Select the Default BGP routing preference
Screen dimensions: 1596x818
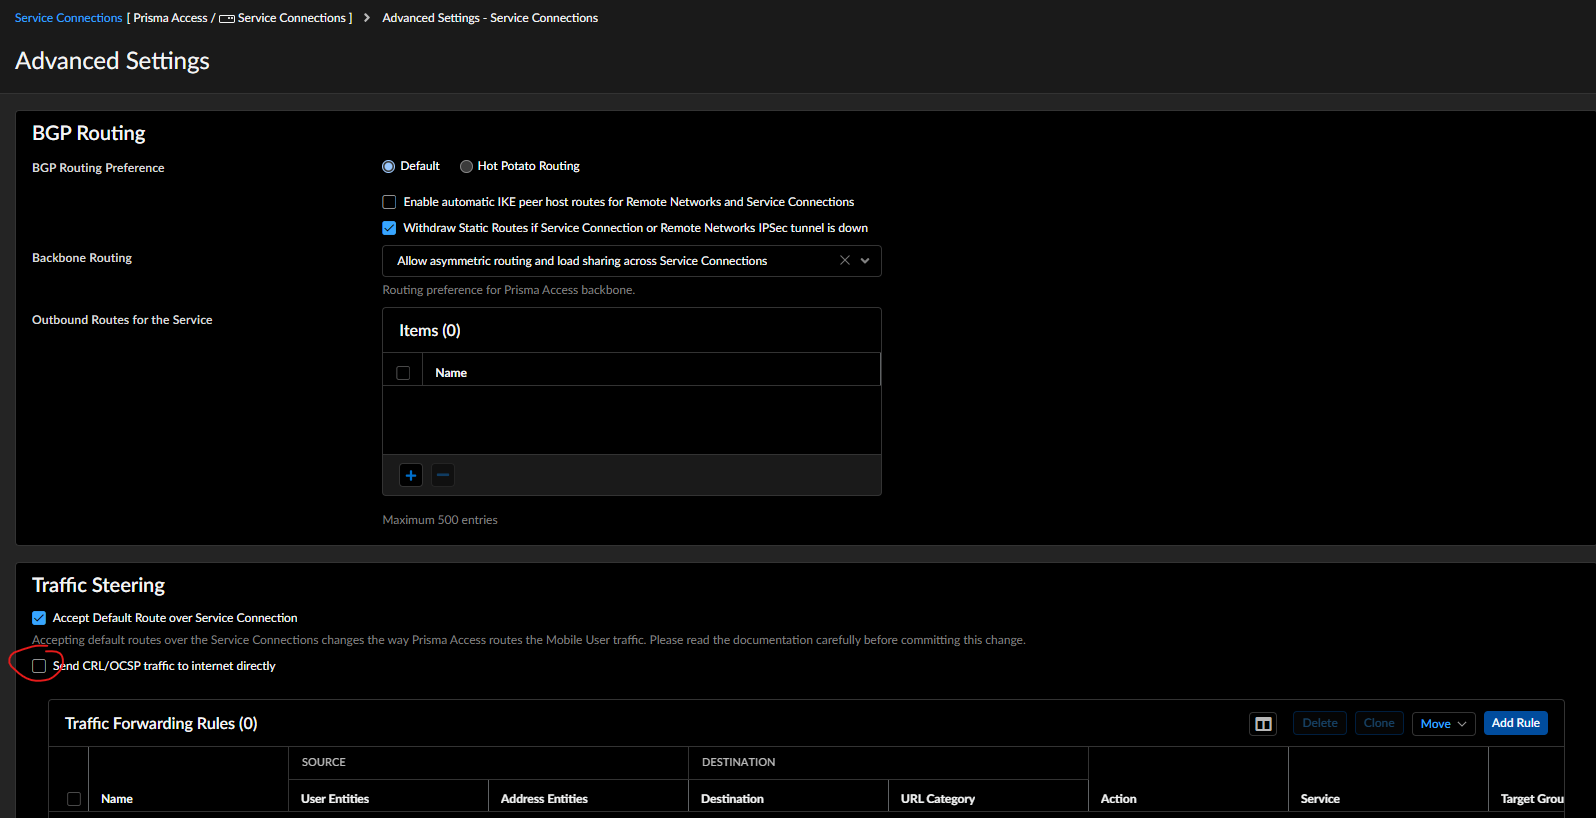(x=389, y=167)
